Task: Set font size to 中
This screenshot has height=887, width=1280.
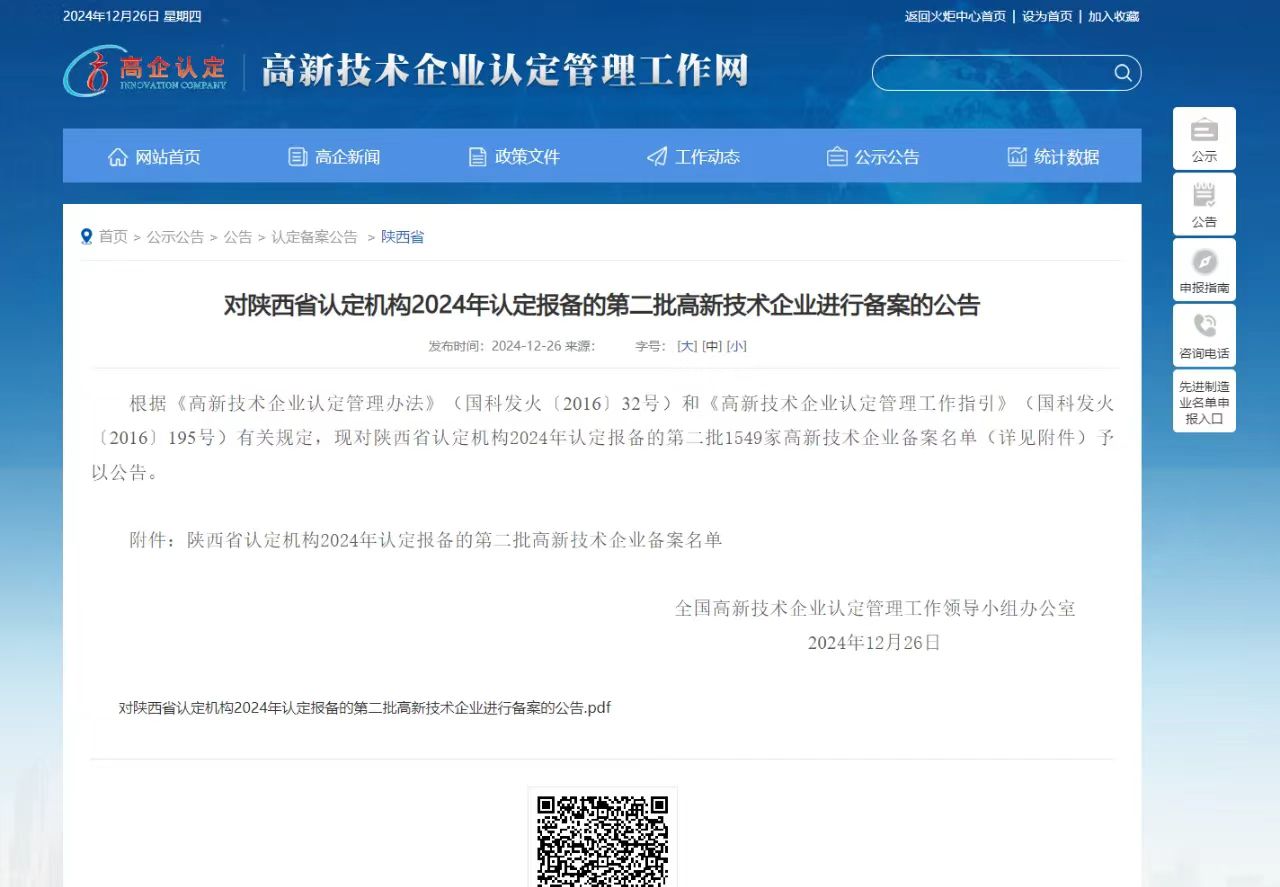Action: (x=712, y=346)
